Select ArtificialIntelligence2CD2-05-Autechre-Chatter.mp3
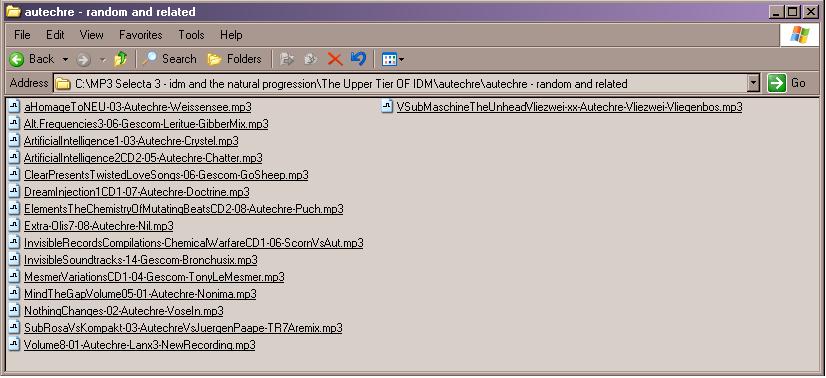This screenshot has height=378, width=826. pyautogui.click(x=143, y=158)
